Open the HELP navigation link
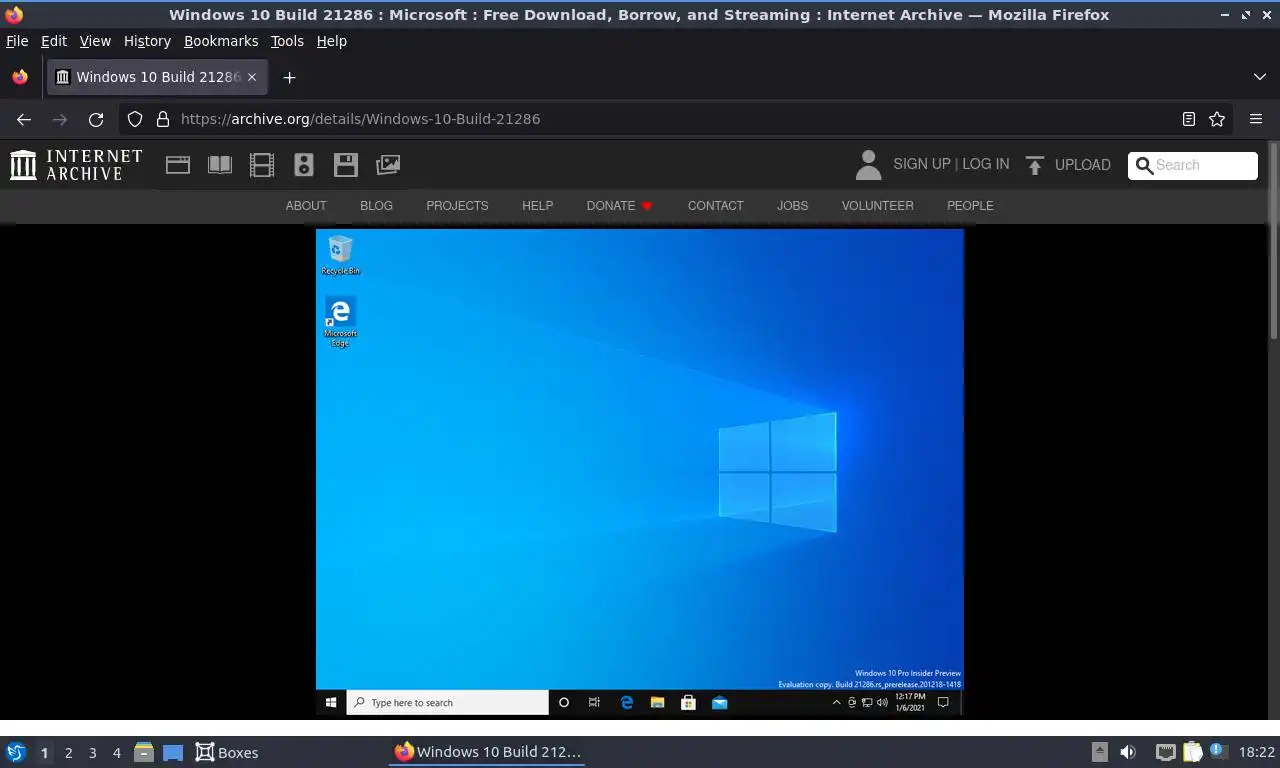The width and height of the screenshot is (1280, 768). [537, 206]
